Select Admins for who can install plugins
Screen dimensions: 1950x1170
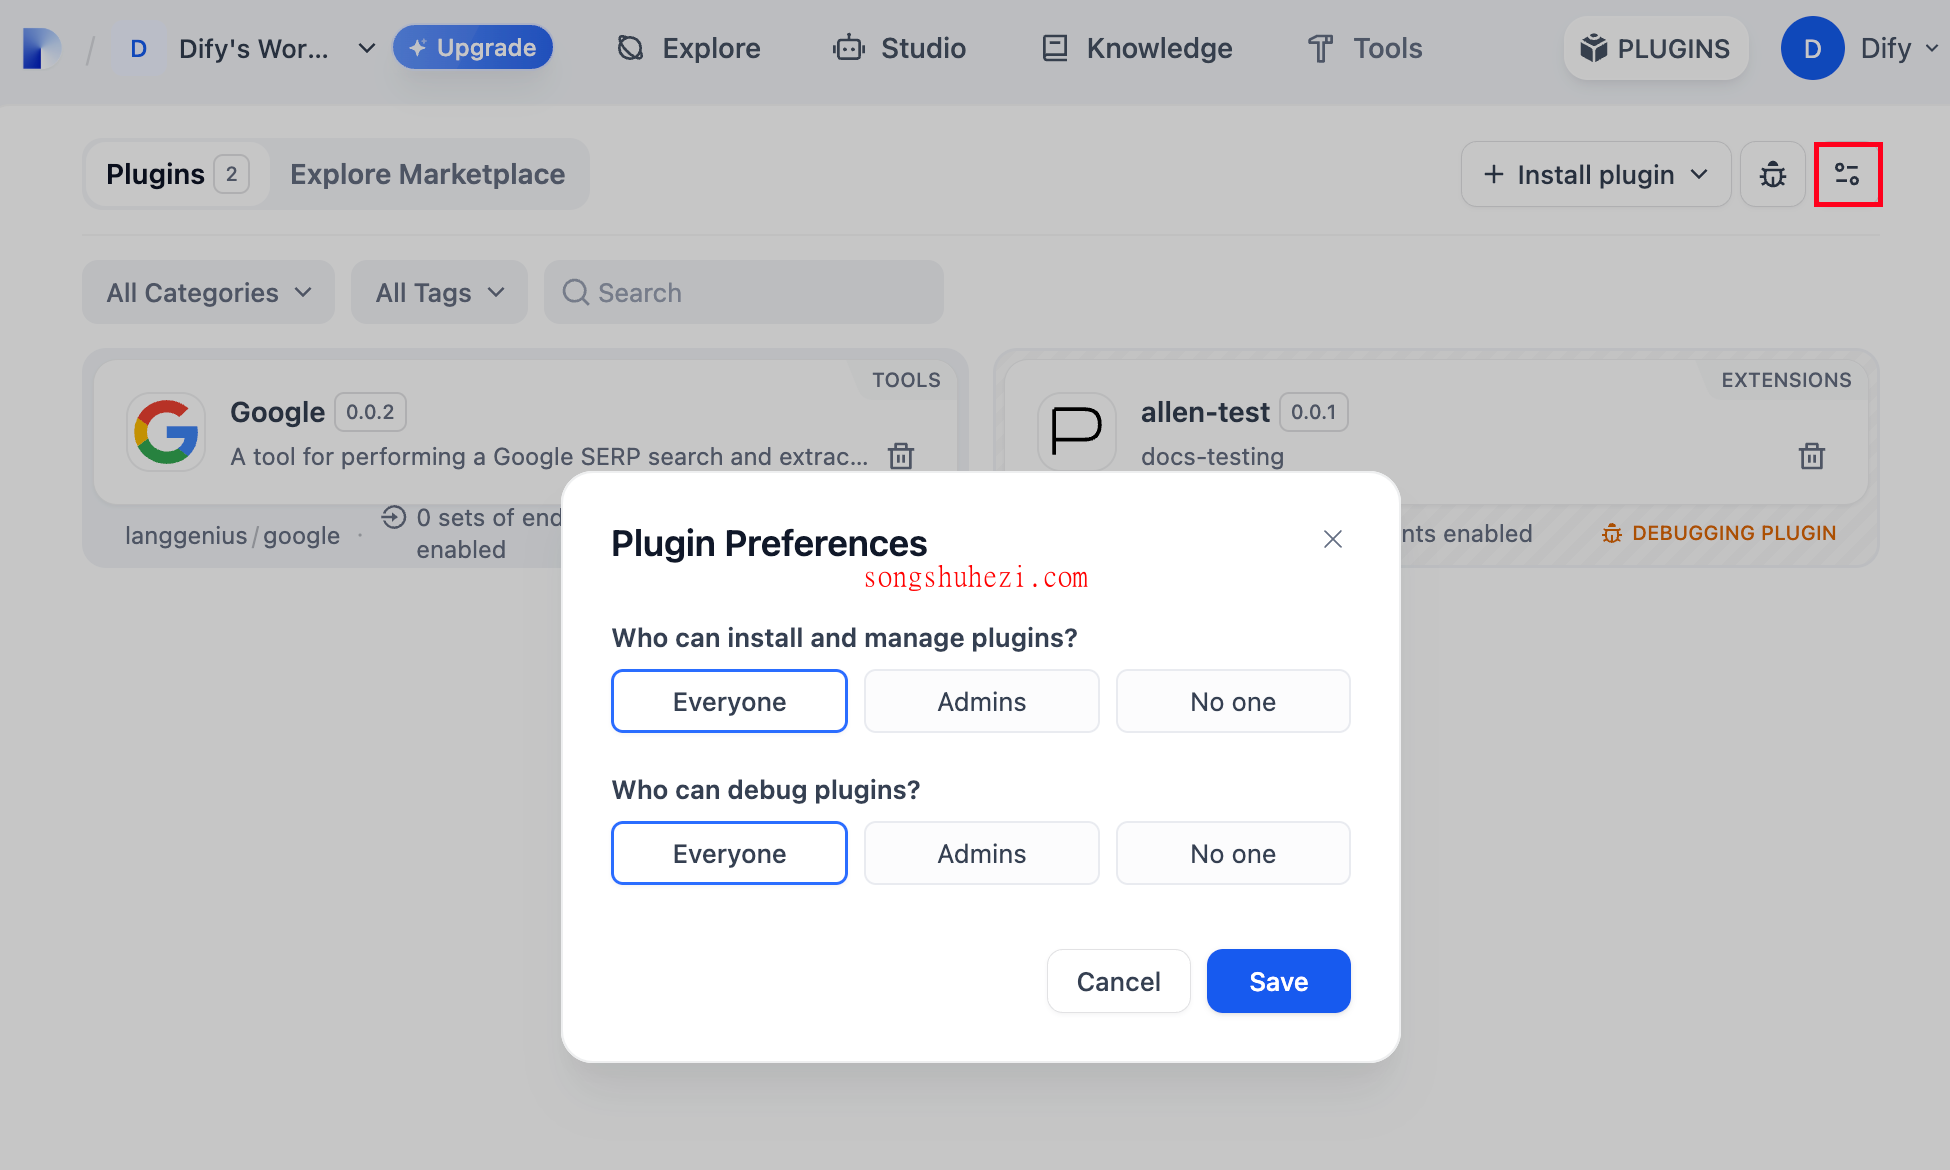tap(979, 701)
